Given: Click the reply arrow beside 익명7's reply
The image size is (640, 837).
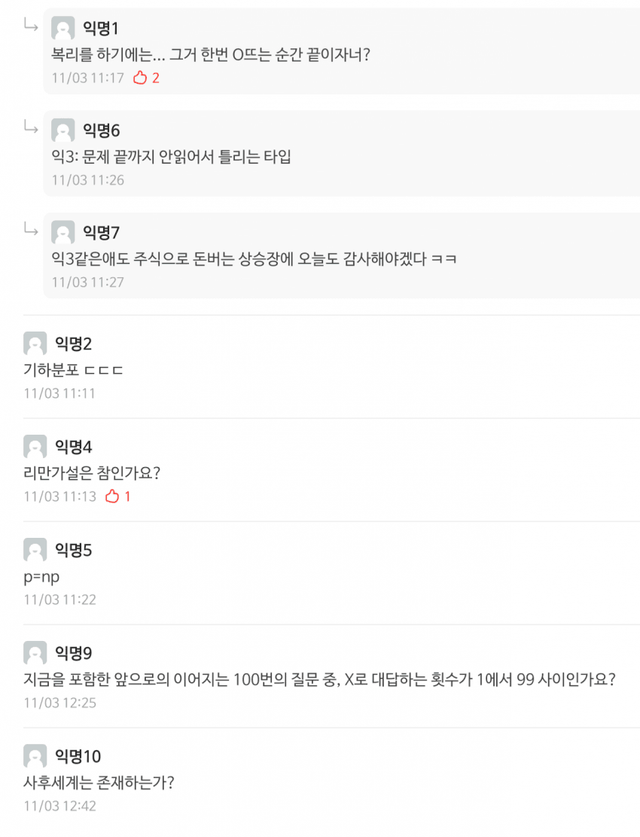Looking at the screenshot, I should [31, 228].
